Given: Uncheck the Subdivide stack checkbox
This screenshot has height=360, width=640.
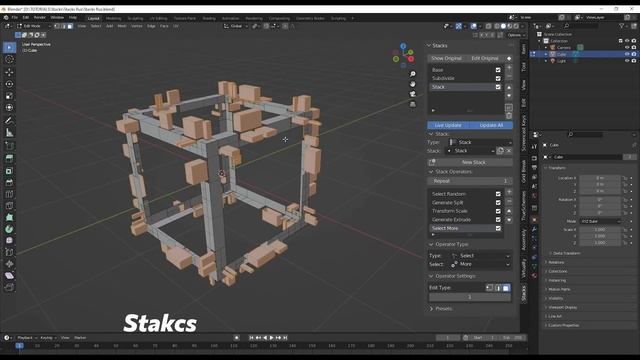Looking at the screenshot, I should coord(498,78).
